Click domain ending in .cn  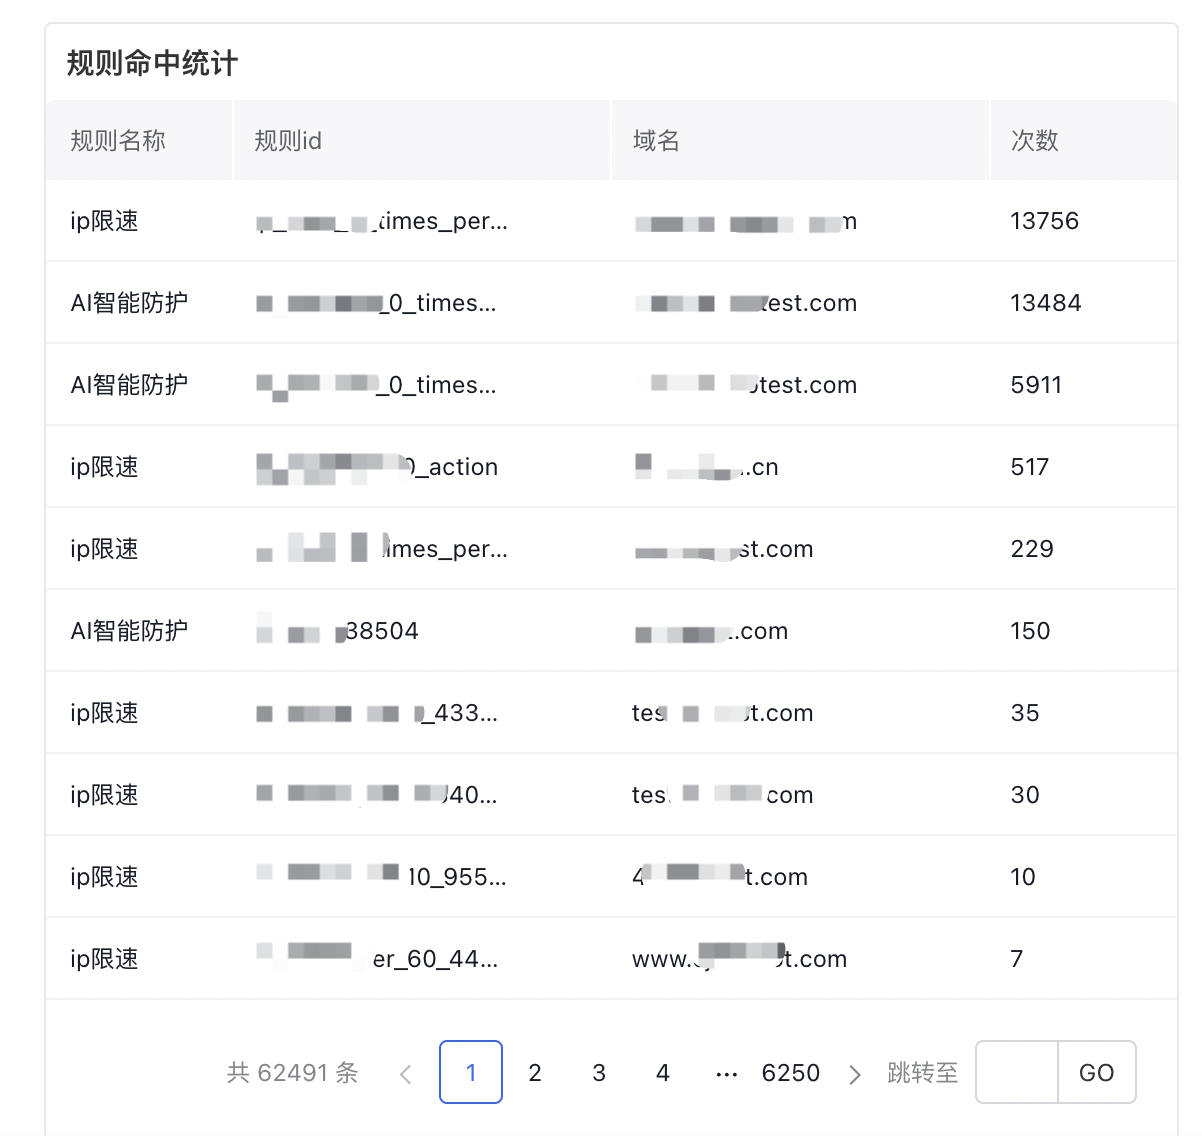point(706,467)
